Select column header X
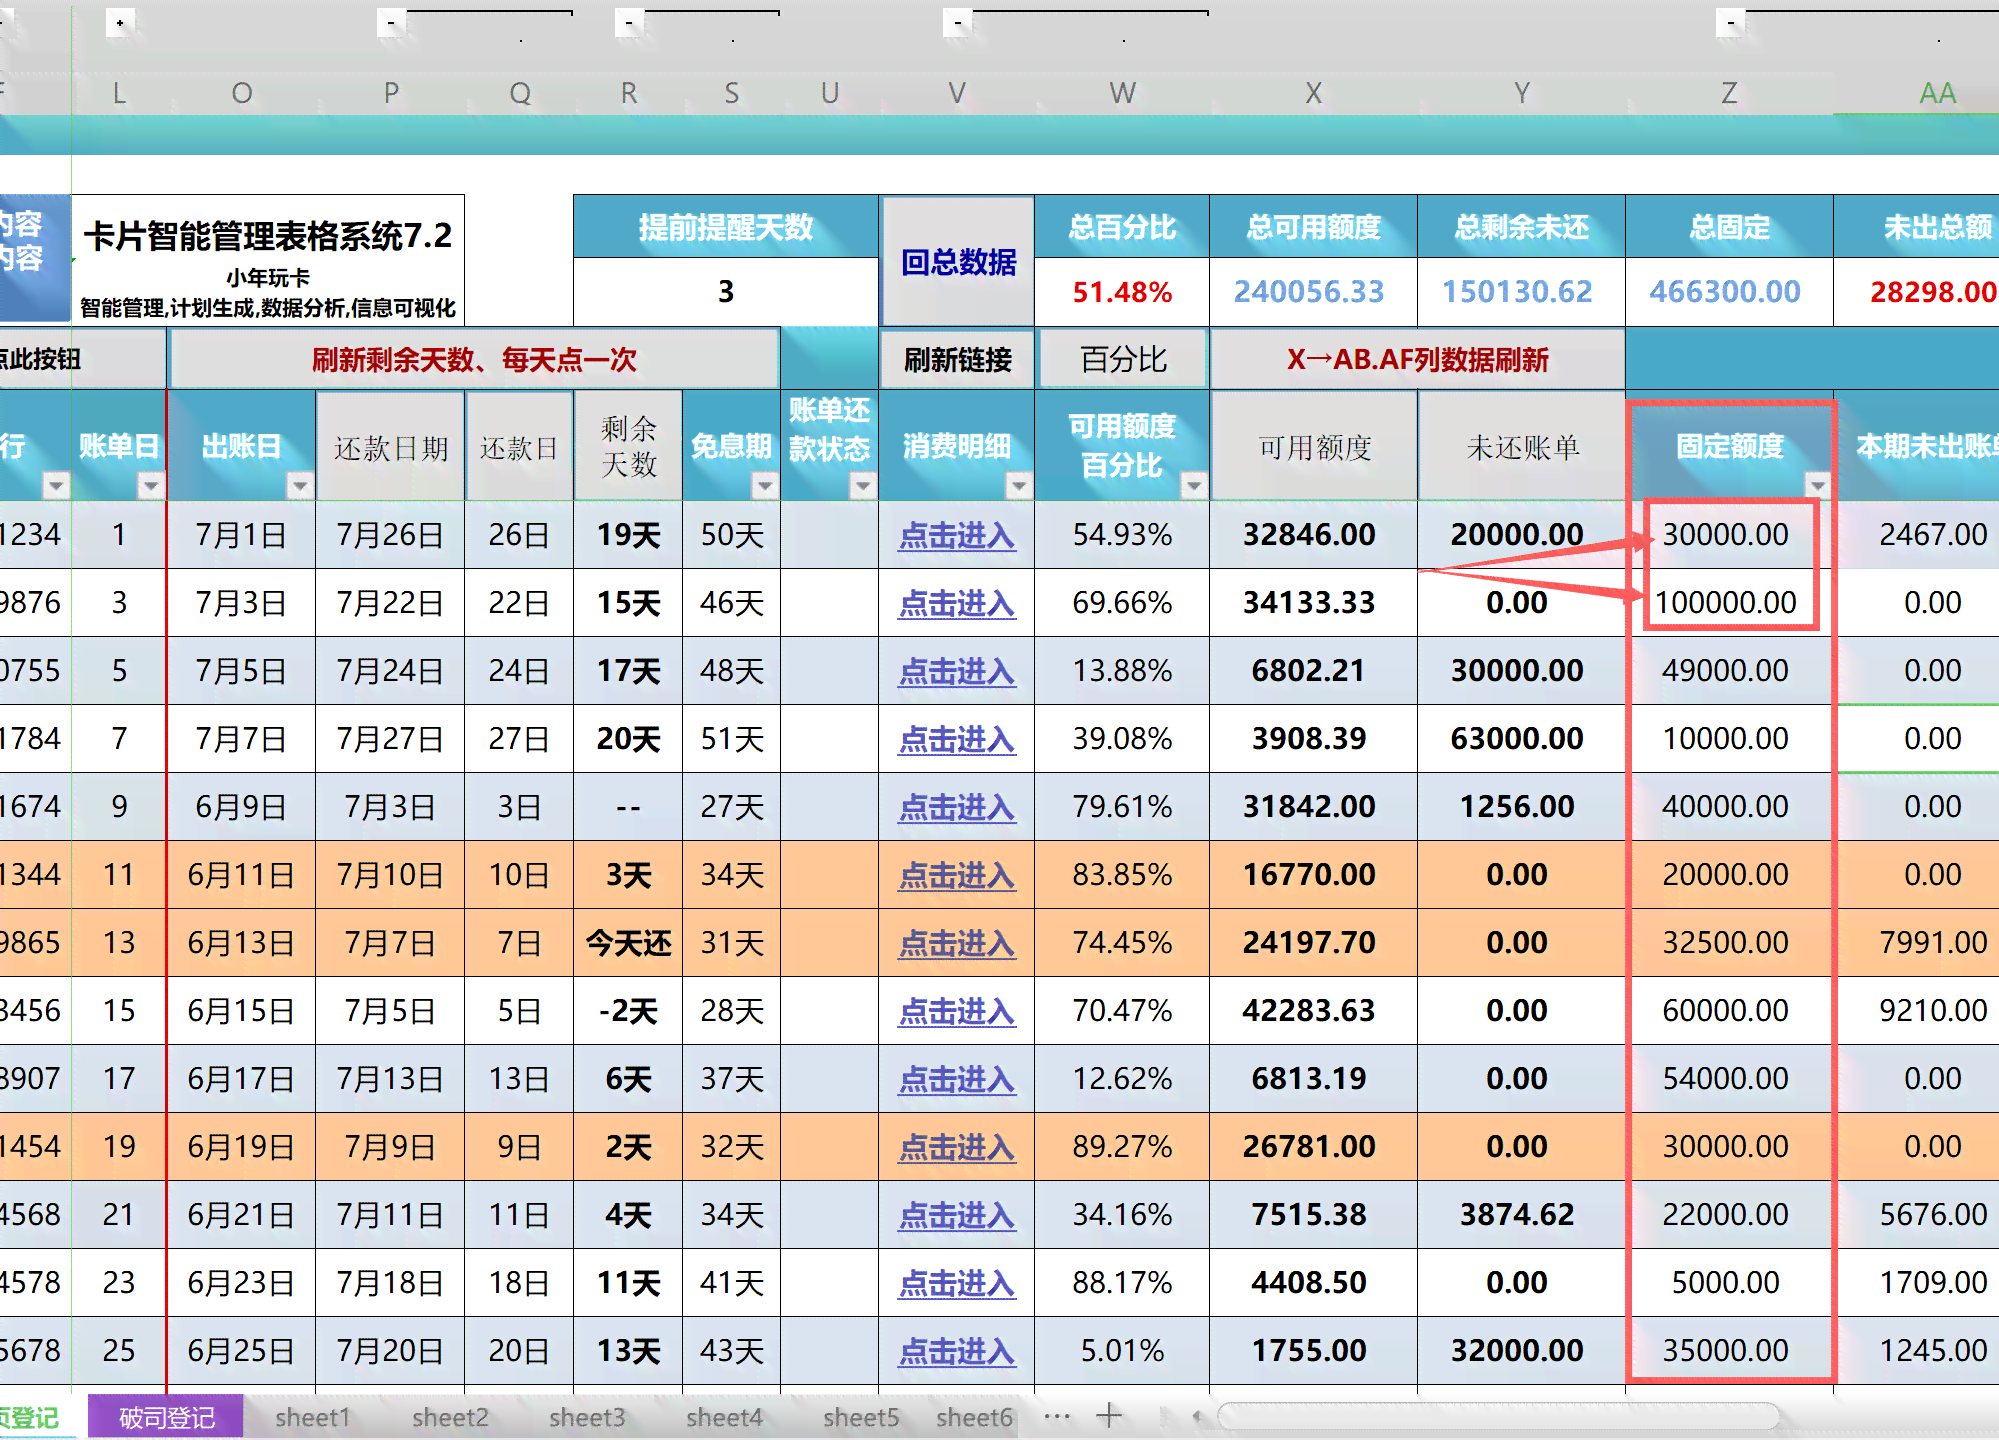Image resolution: width=1999 pixels, height=1440 pixels. (x=1313, y=93)
